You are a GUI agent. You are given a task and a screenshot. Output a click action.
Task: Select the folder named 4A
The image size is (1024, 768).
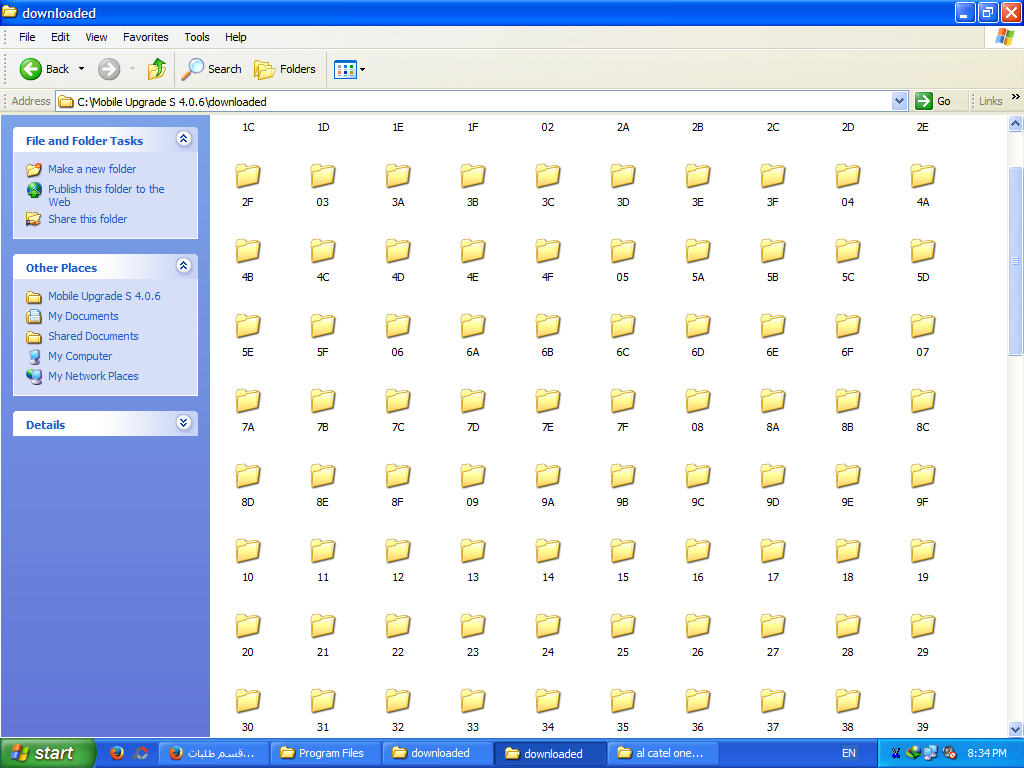click(x=923, y=185)
